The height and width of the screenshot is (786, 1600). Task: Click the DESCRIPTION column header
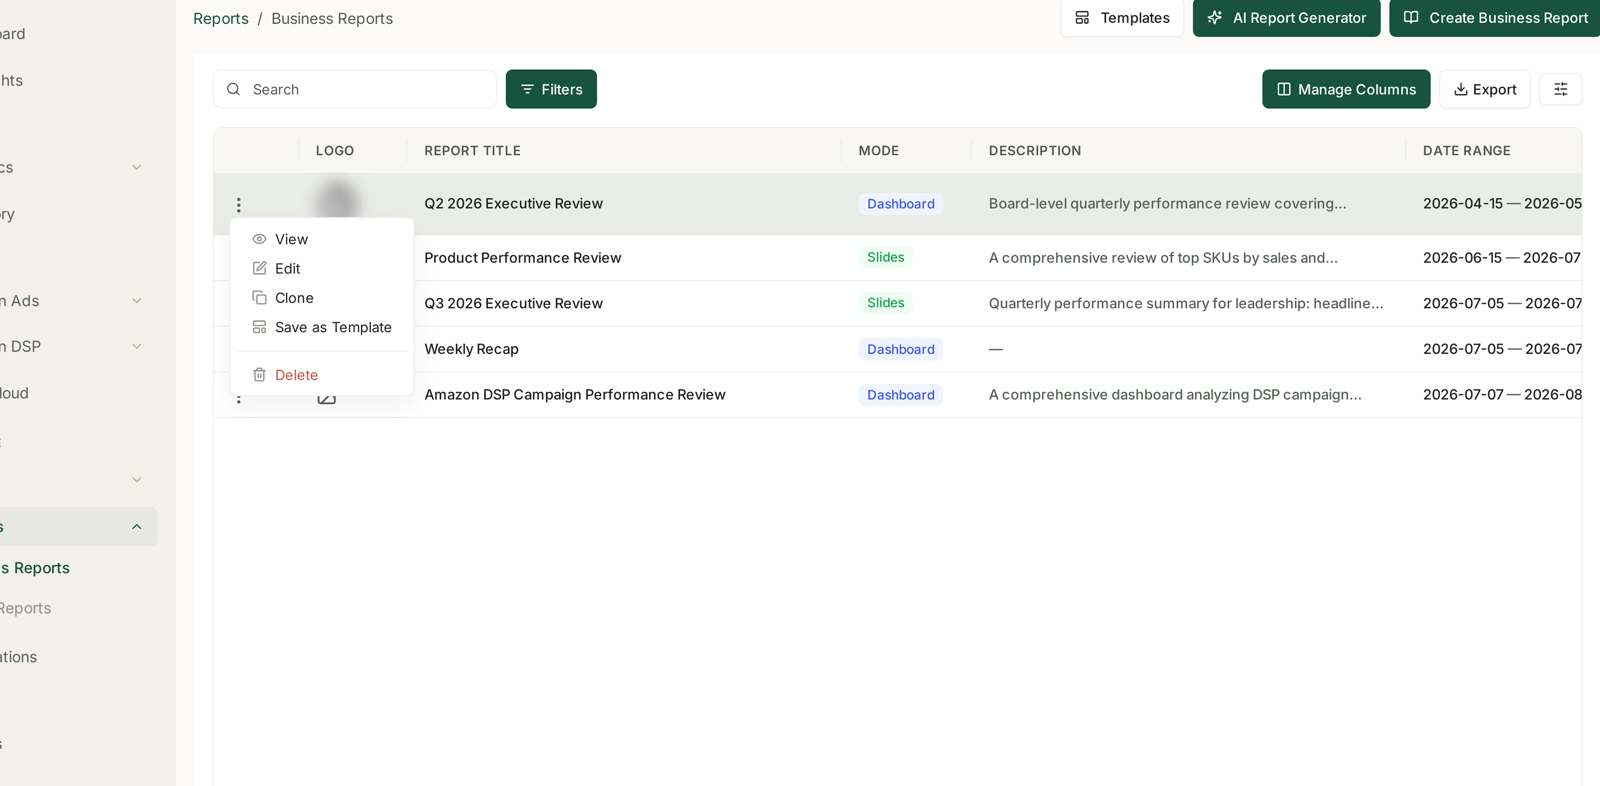[1035, 151]
